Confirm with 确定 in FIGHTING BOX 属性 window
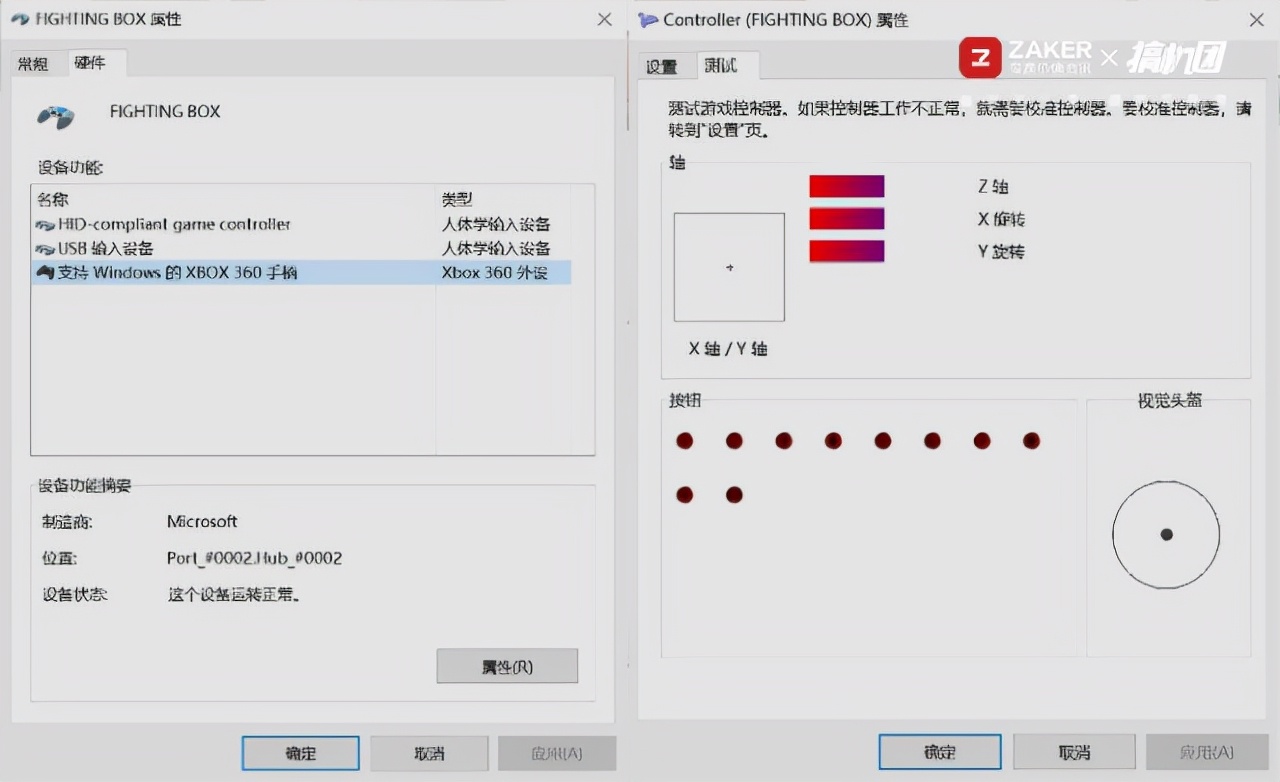This screenshot has height=782, width=1280. (301, 753)
